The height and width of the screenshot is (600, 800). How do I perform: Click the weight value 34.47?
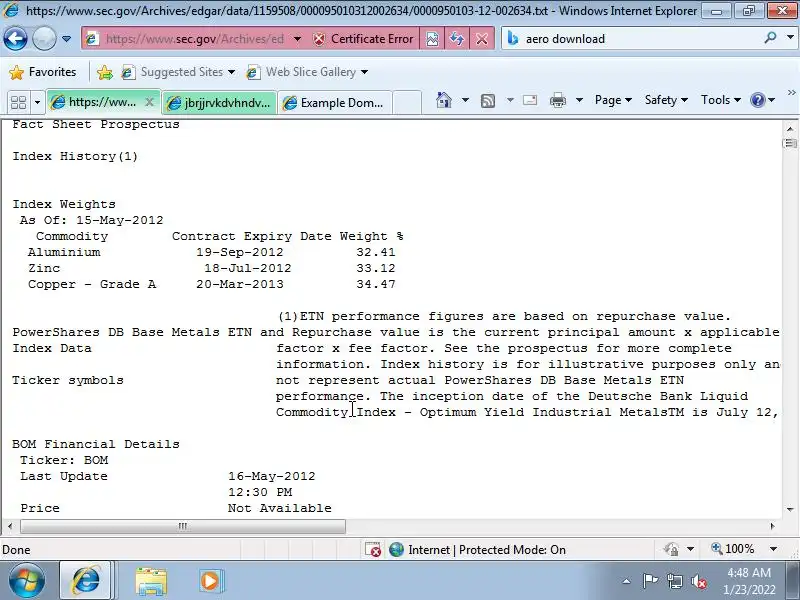click(x=376, y=284)
